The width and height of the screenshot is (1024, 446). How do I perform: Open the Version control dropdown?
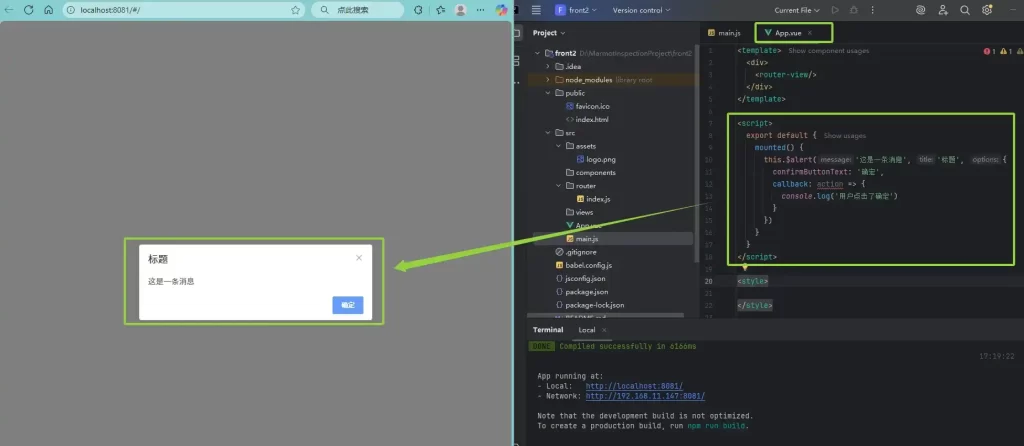[642, 10]
